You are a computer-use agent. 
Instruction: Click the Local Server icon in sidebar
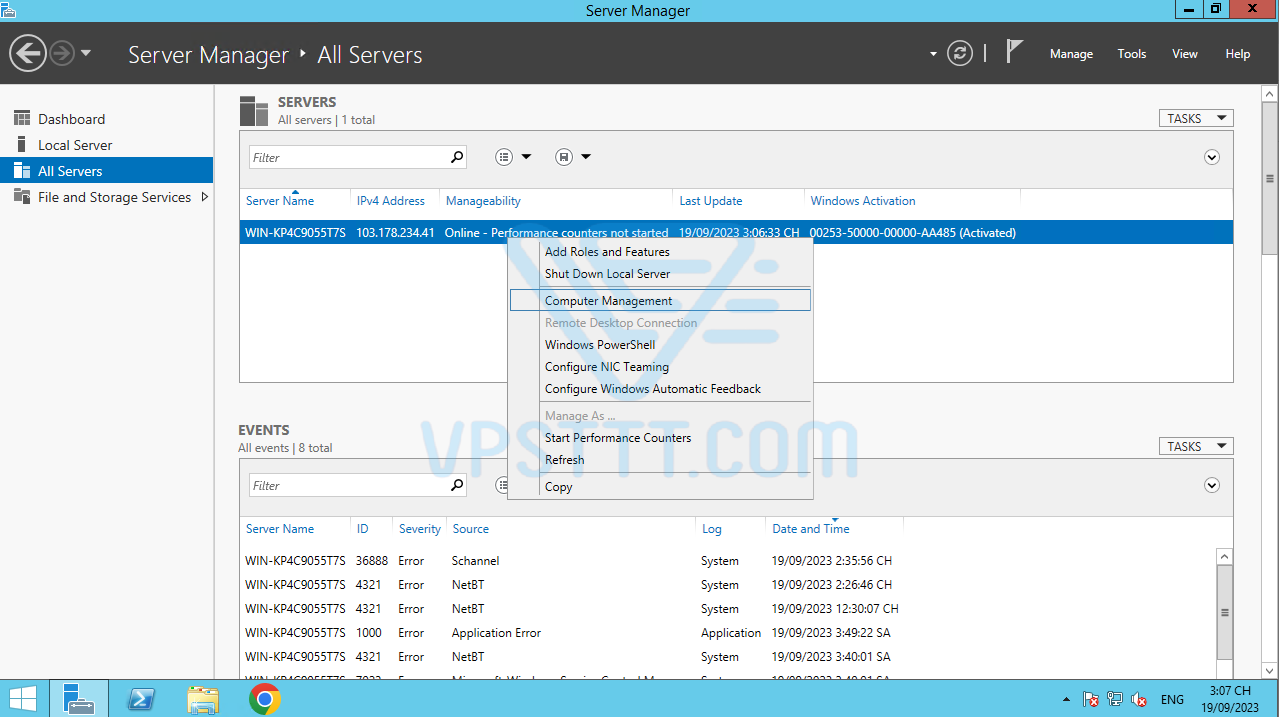pyautogui.click(x=22, y=145)
